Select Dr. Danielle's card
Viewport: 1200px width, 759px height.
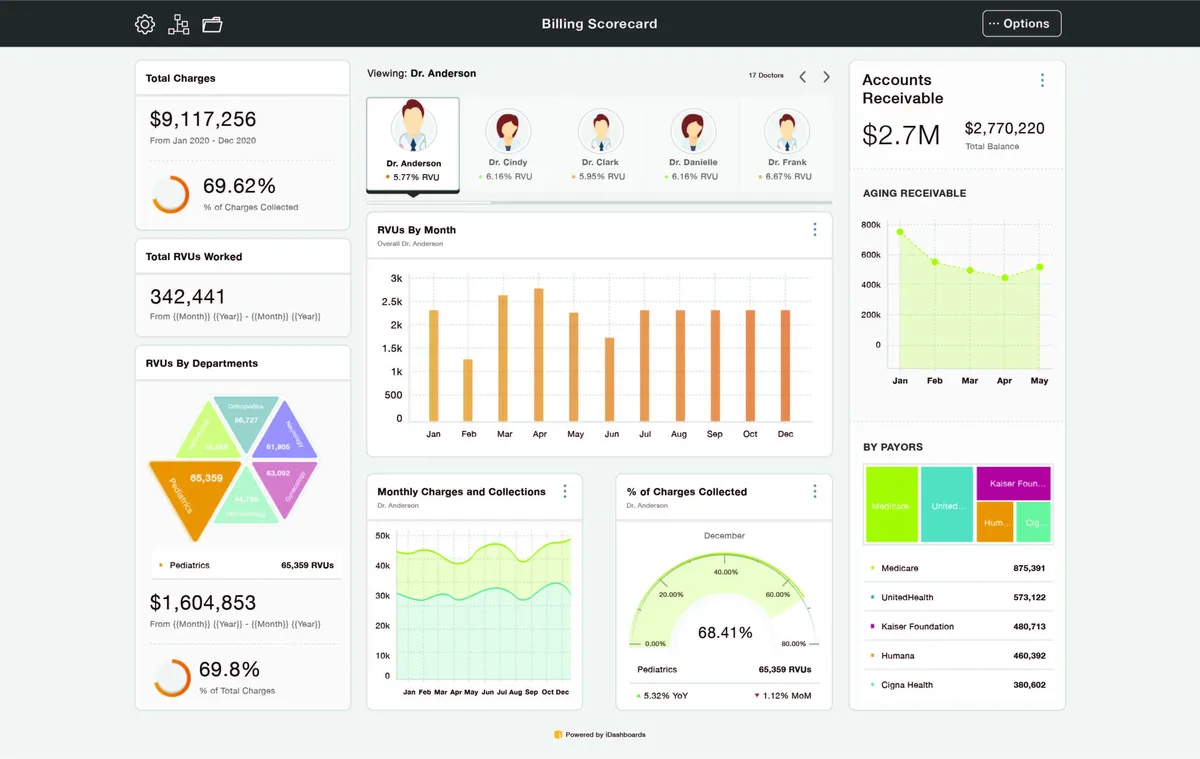coord(693,143)
